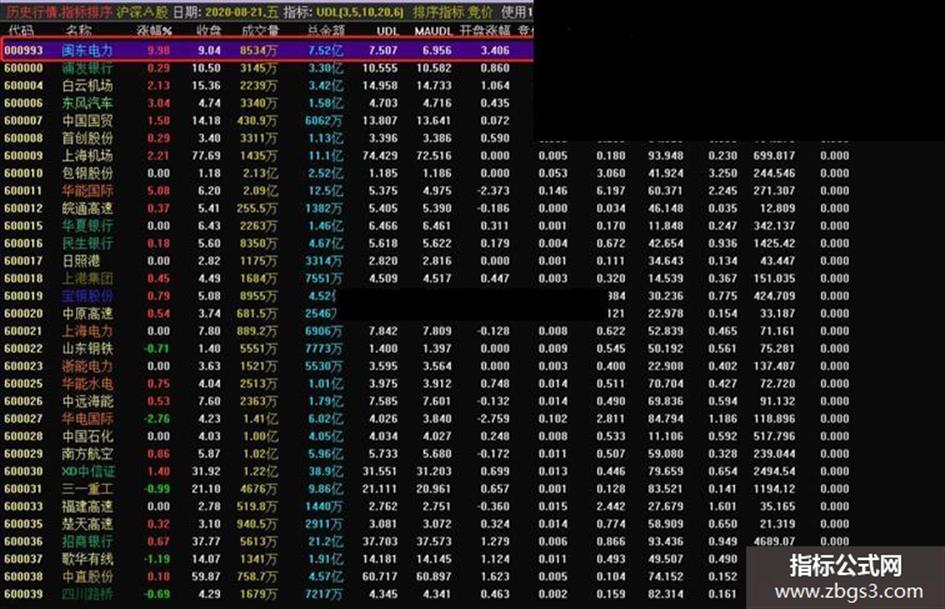Select stock 楚天高速
Viewport: 945px width, 609px height.
[x=87, y=524]
